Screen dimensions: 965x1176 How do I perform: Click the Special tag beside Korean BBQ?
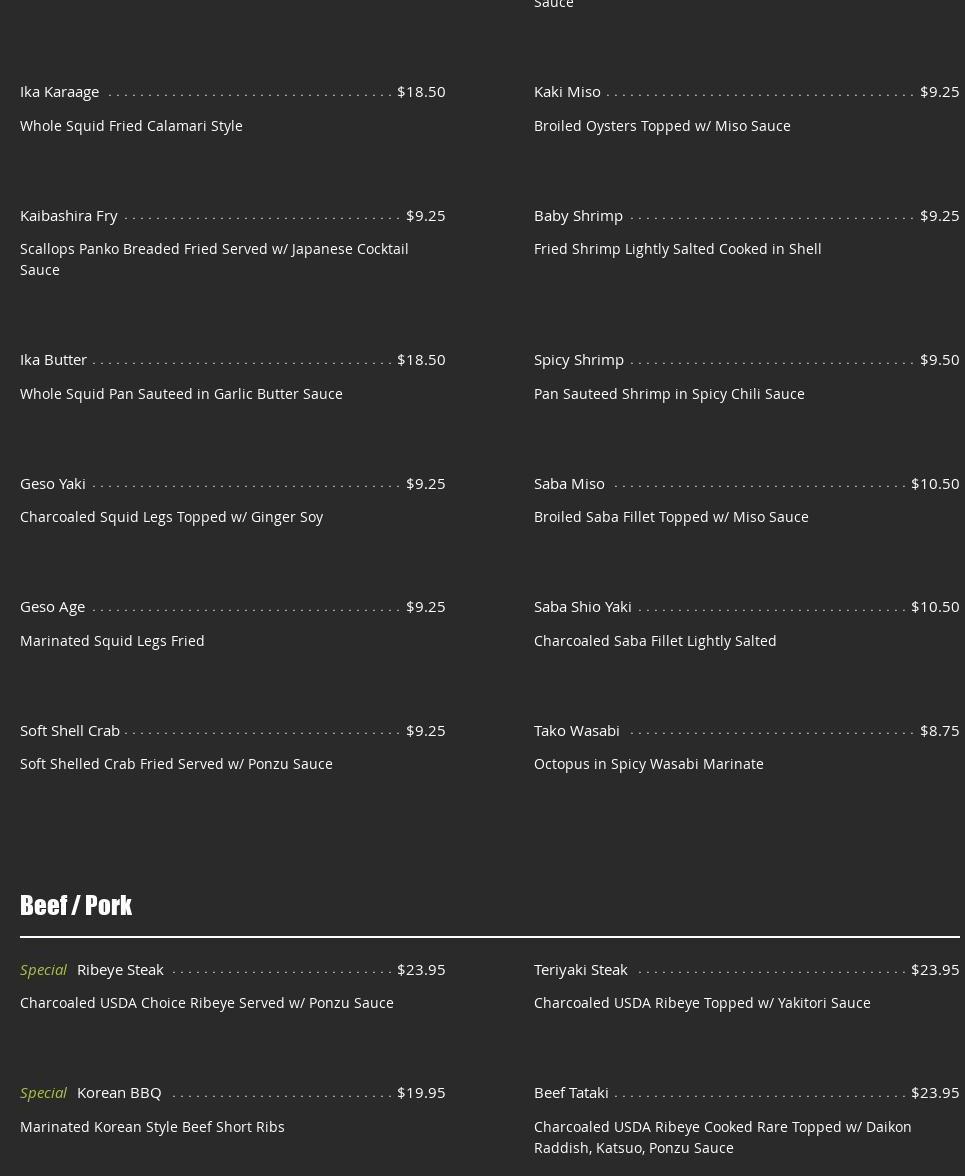[x=43, y=1093]
